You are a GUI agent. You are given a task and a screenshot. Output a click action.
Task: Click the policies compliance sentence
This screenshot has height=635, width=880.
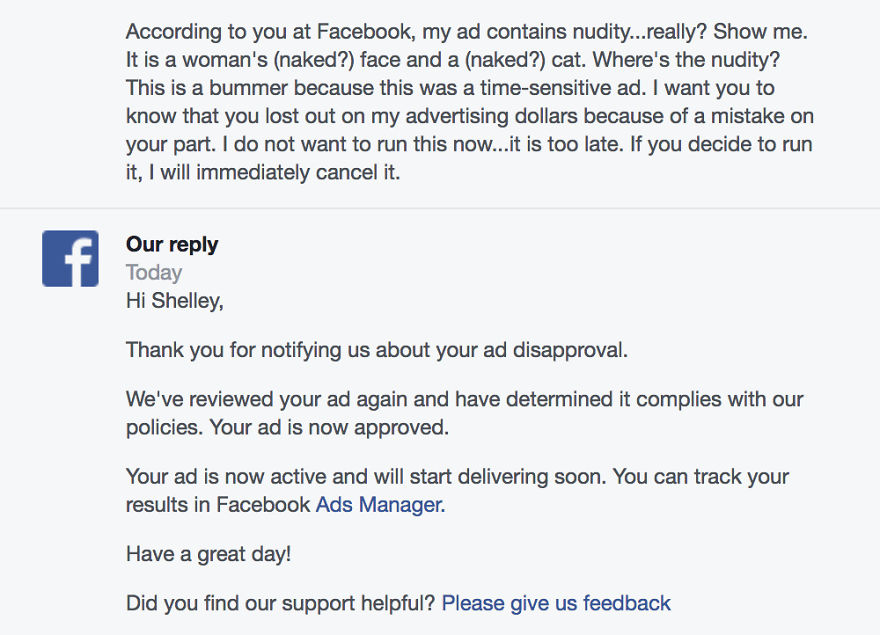point(463,398)
